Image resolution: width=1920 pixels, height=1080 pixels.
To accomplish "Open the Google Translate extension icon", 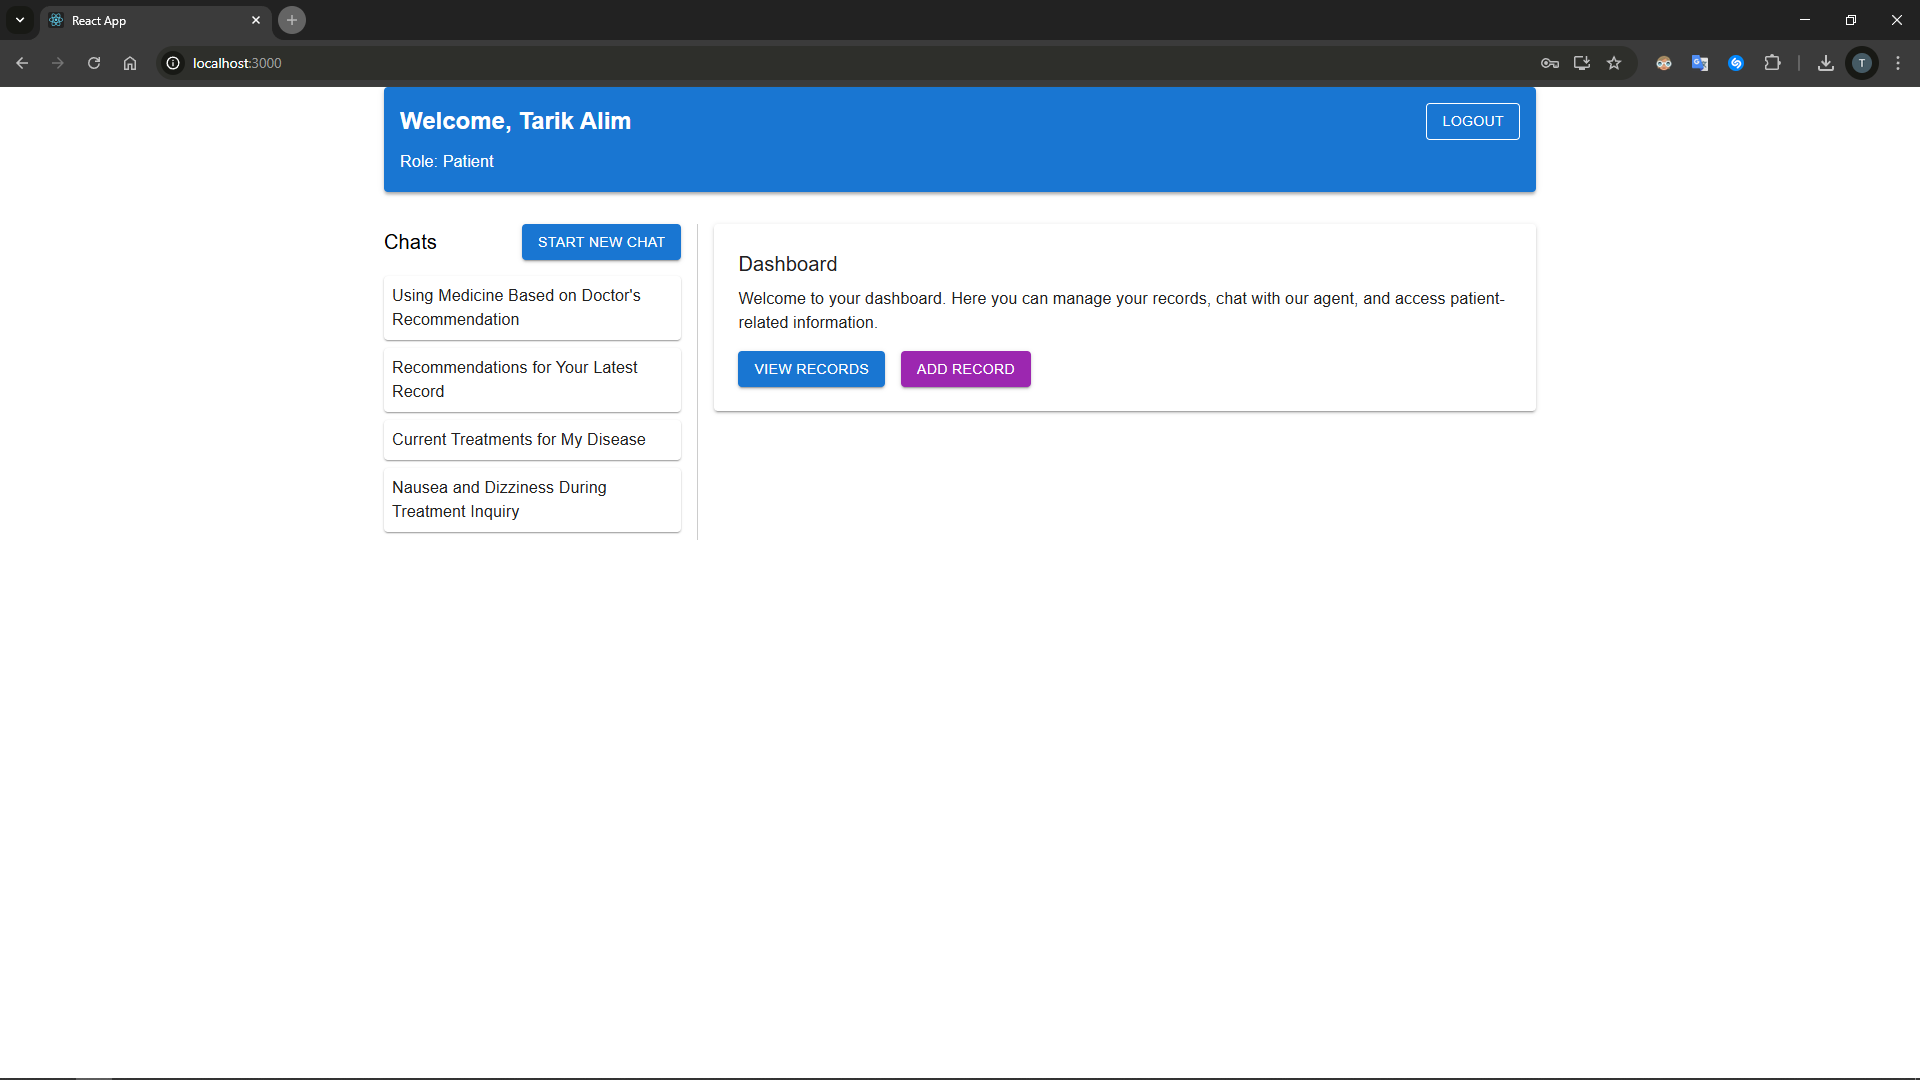I will (1700, 63).
